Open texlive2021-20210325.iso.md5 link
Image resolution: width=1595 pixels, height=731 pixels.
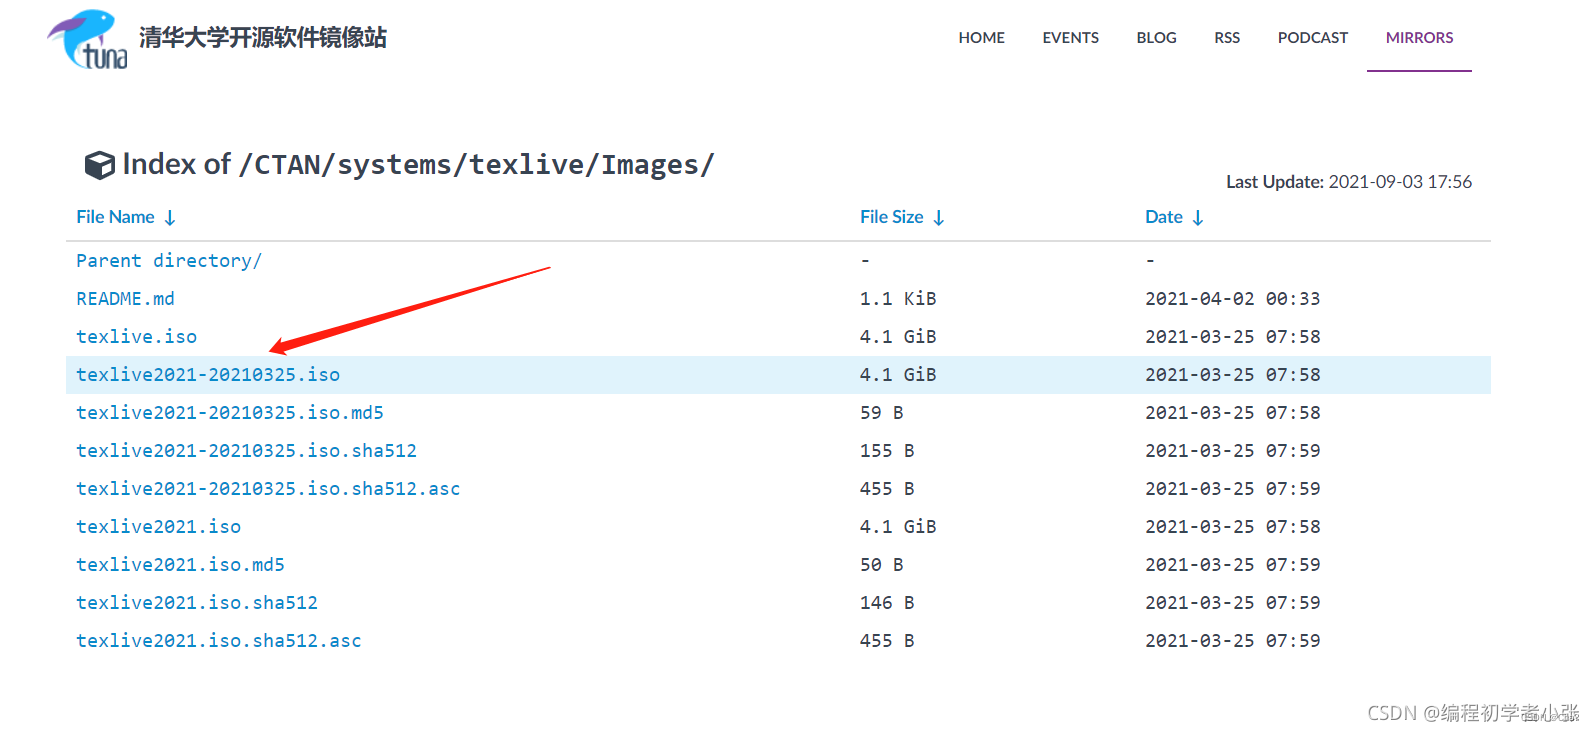point(230,413)
